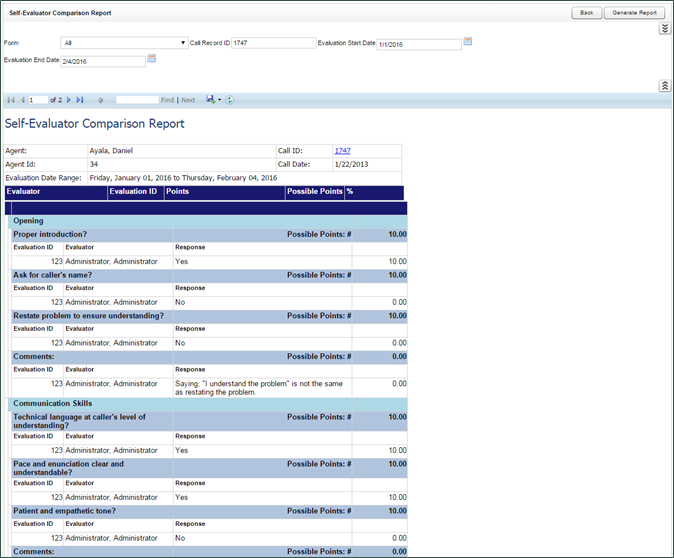This screenshot has height=558, width=674.
Task: Open Evaluation Start Date calendar picker
Action: 467,42
